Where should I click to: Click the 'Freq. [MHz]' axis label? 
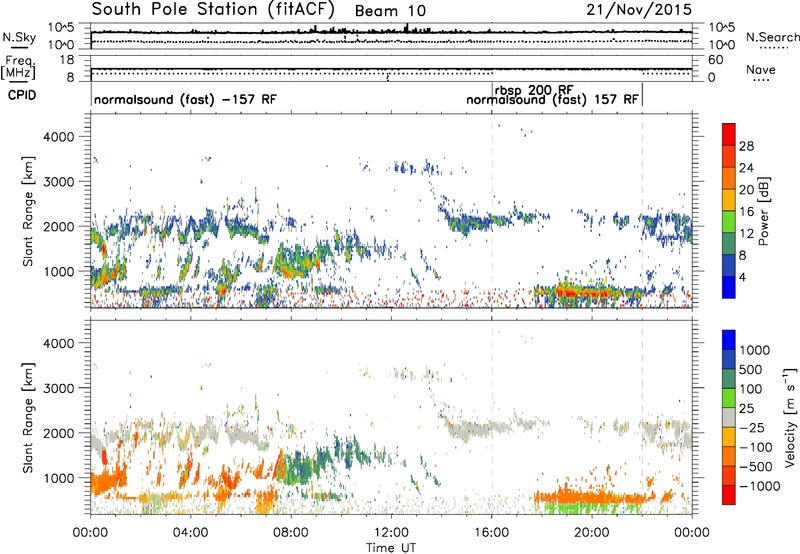pyautogui.click(x=18, y=67)
